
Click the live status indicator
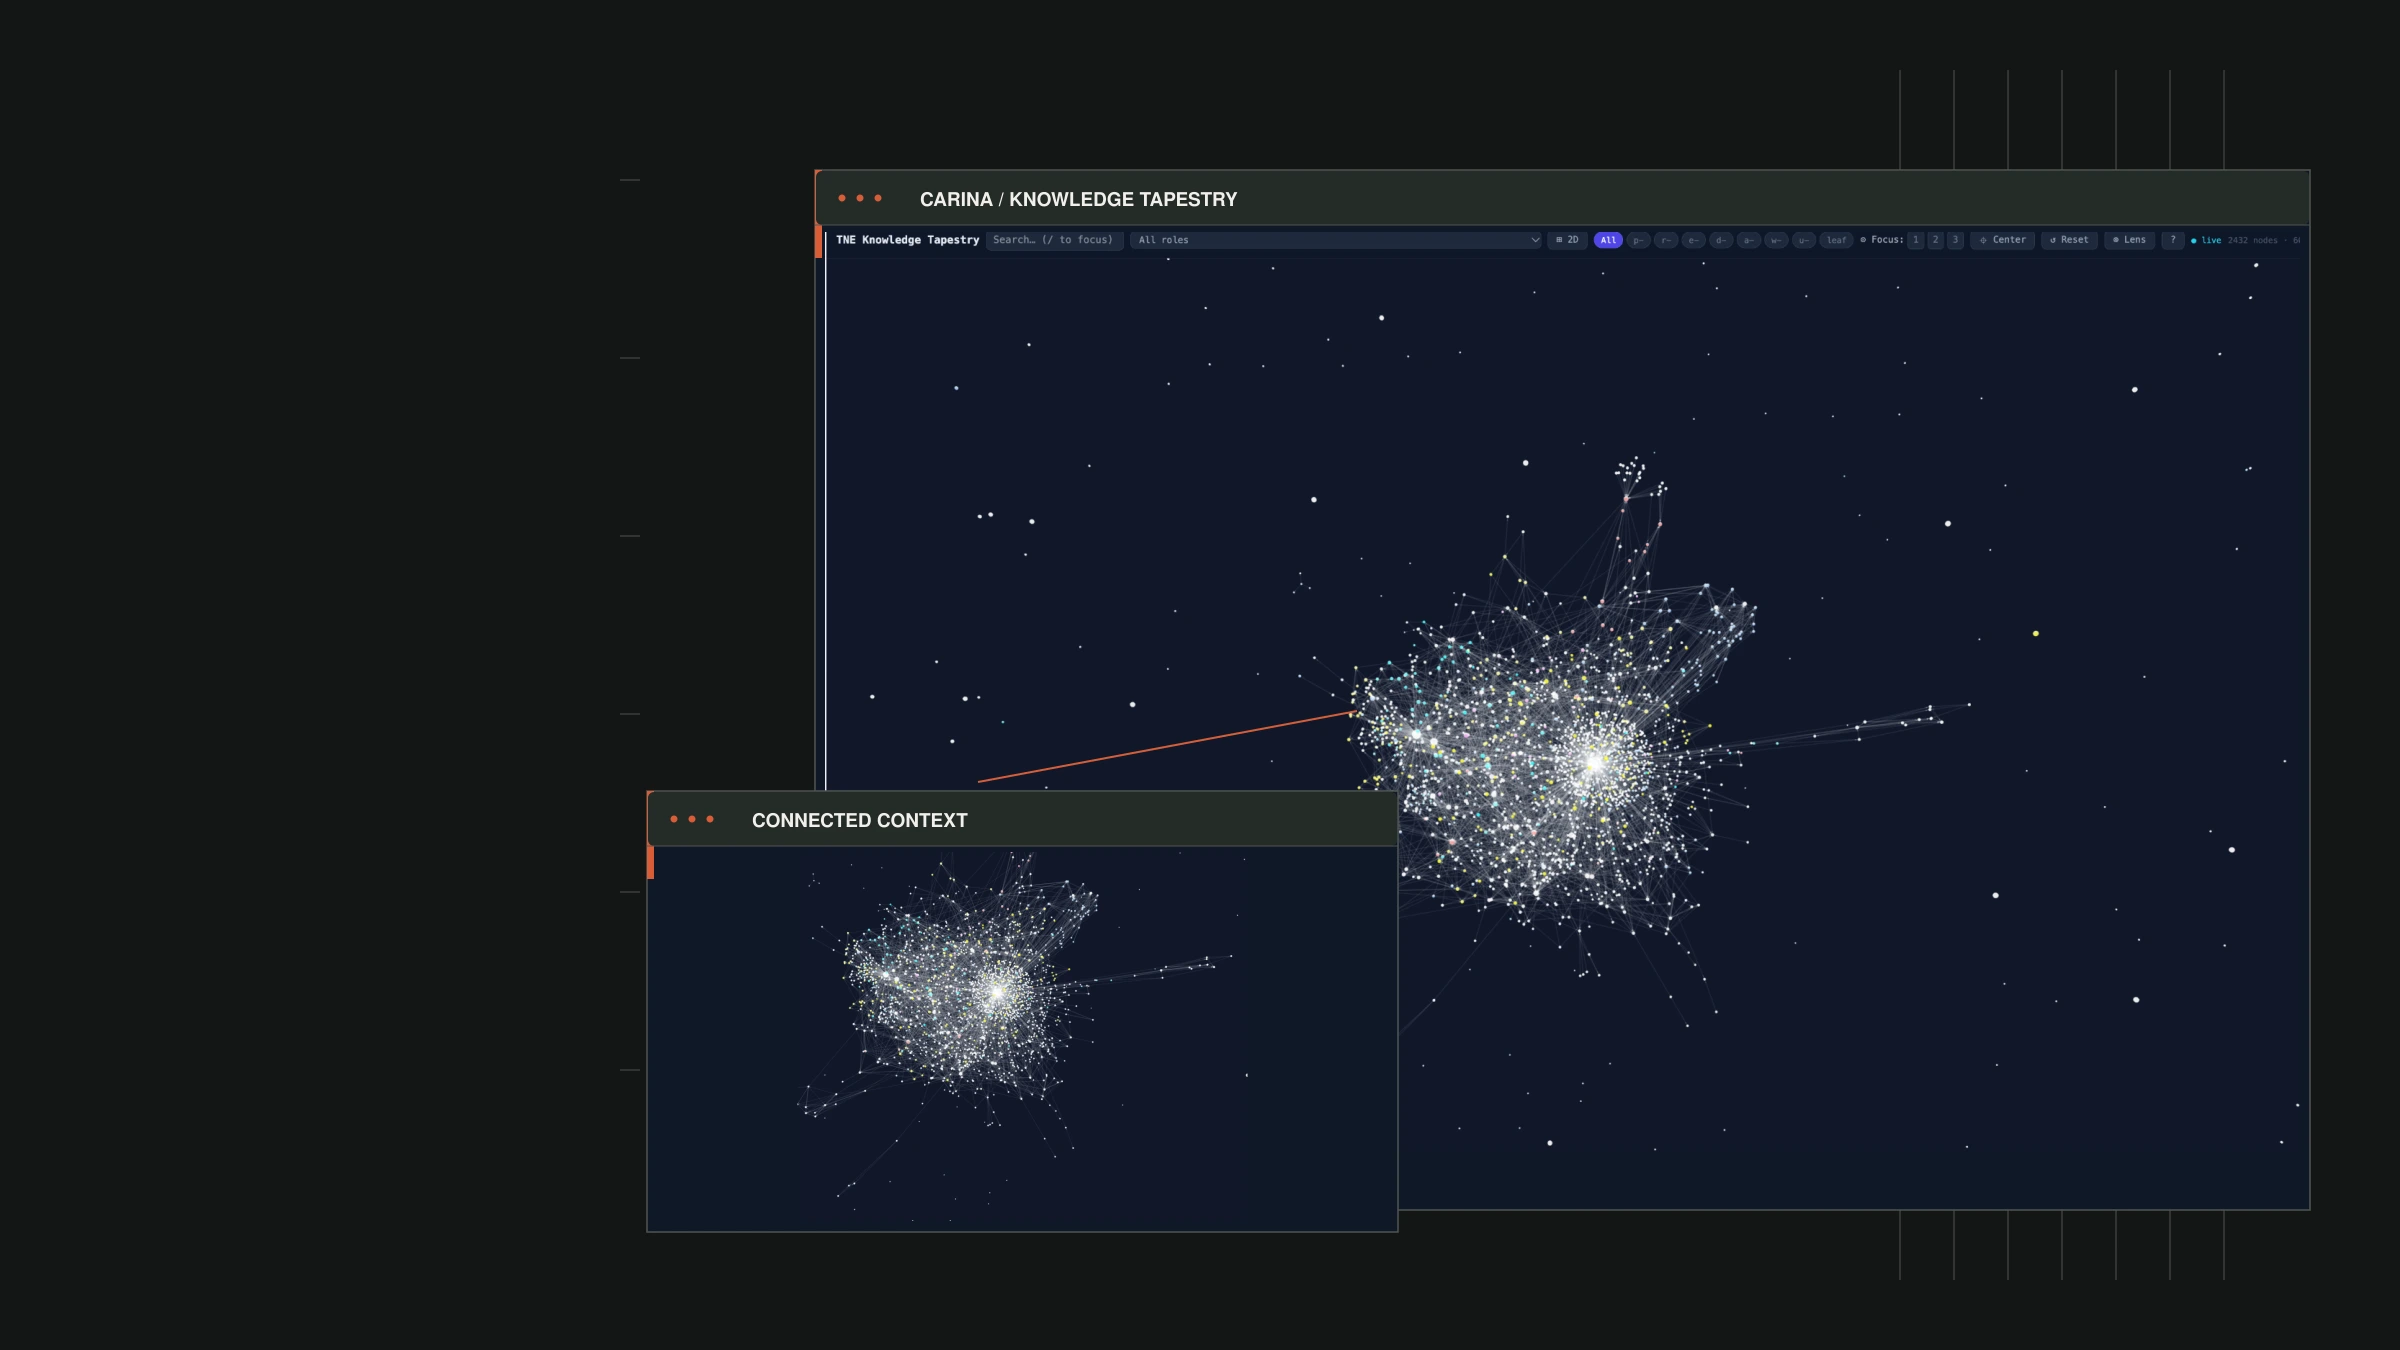click(2206, 240)
